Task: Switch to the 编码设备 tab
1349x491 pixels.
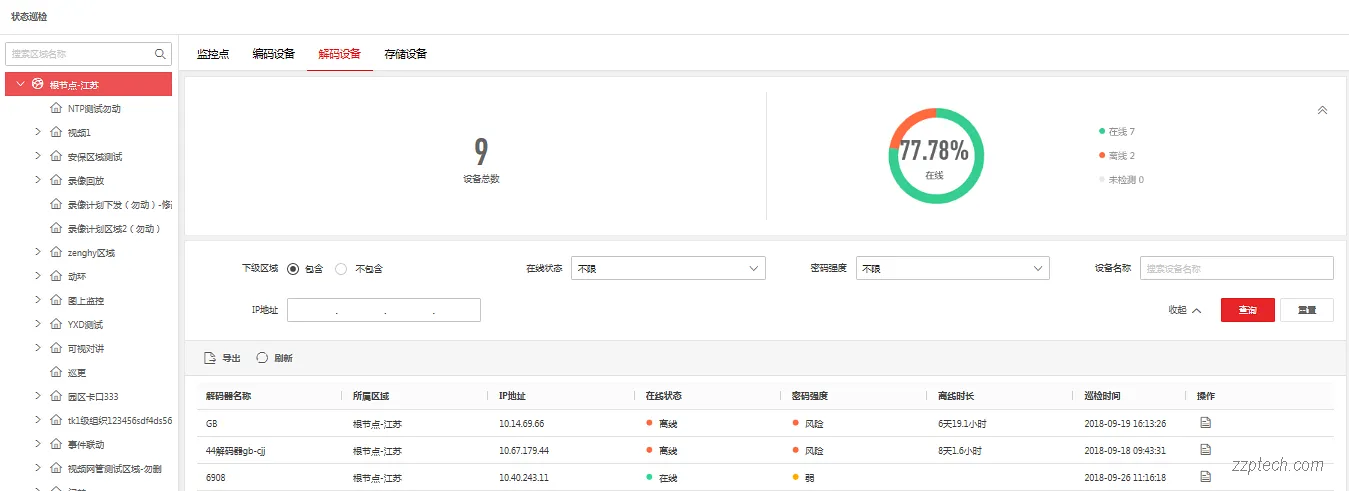Action: pos(274,54)
